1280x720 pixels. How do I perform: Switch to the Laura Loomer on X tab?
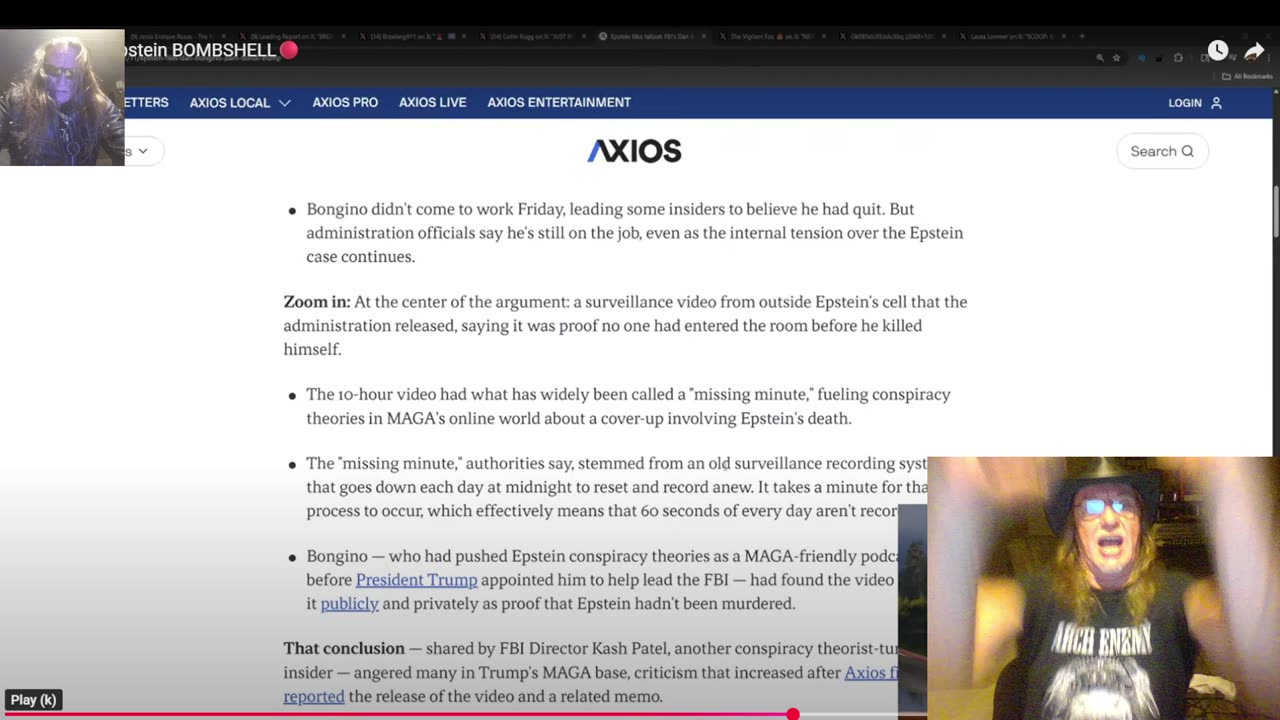point(1009,36)
